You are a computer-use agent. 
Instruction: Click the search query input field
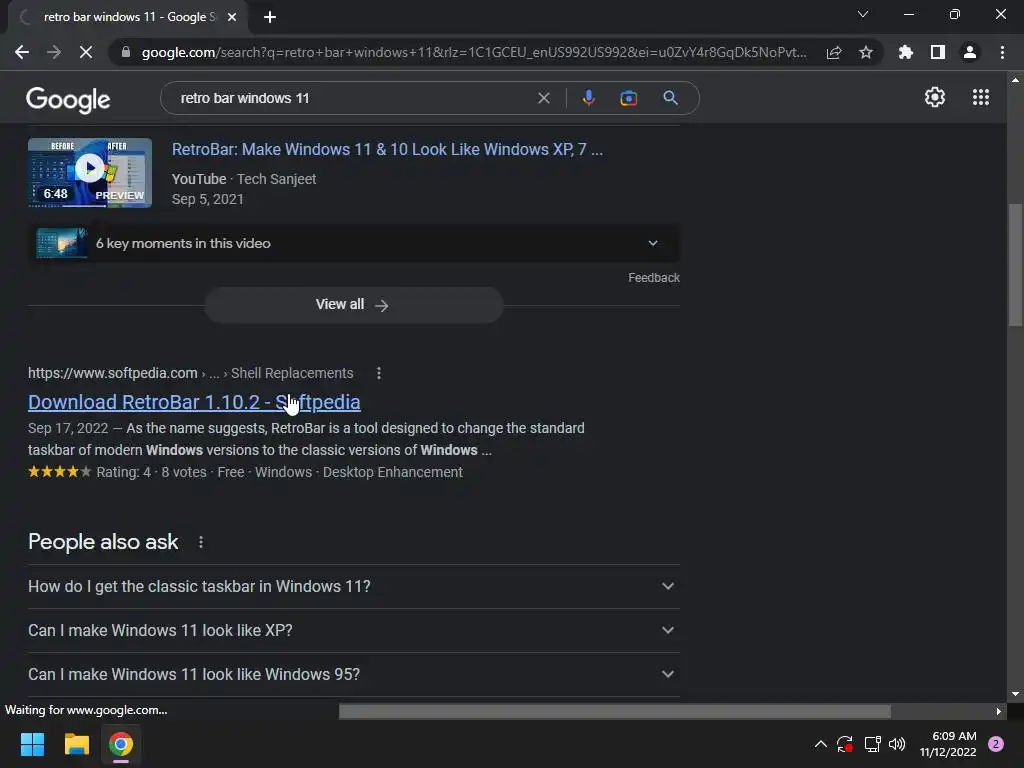click(353, 98)
